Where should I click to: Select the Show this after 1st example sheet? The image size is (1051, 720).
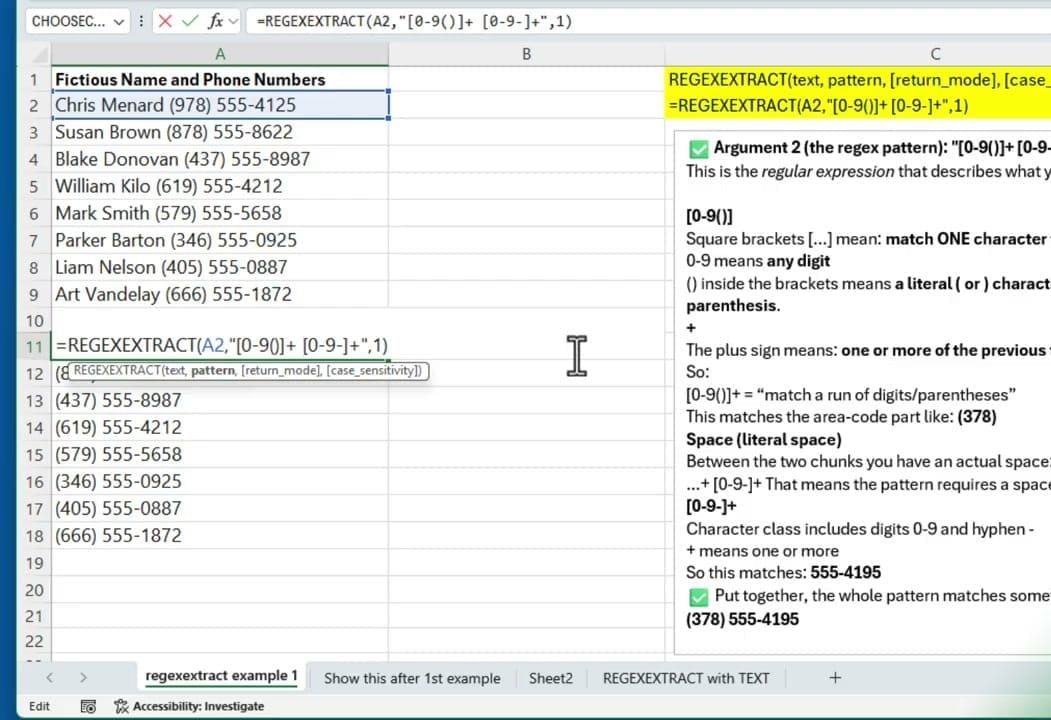412,678
